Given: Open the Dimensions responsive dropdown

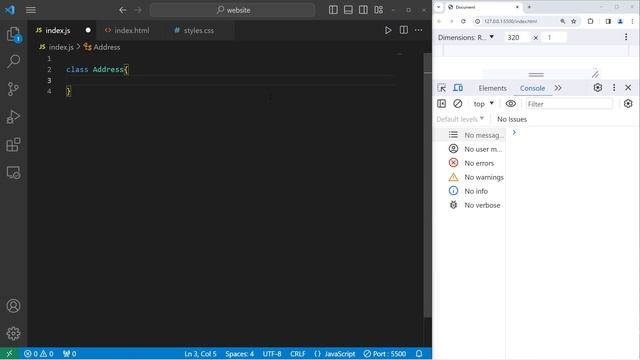Looking at the screenshot, I should coord(466,37).
